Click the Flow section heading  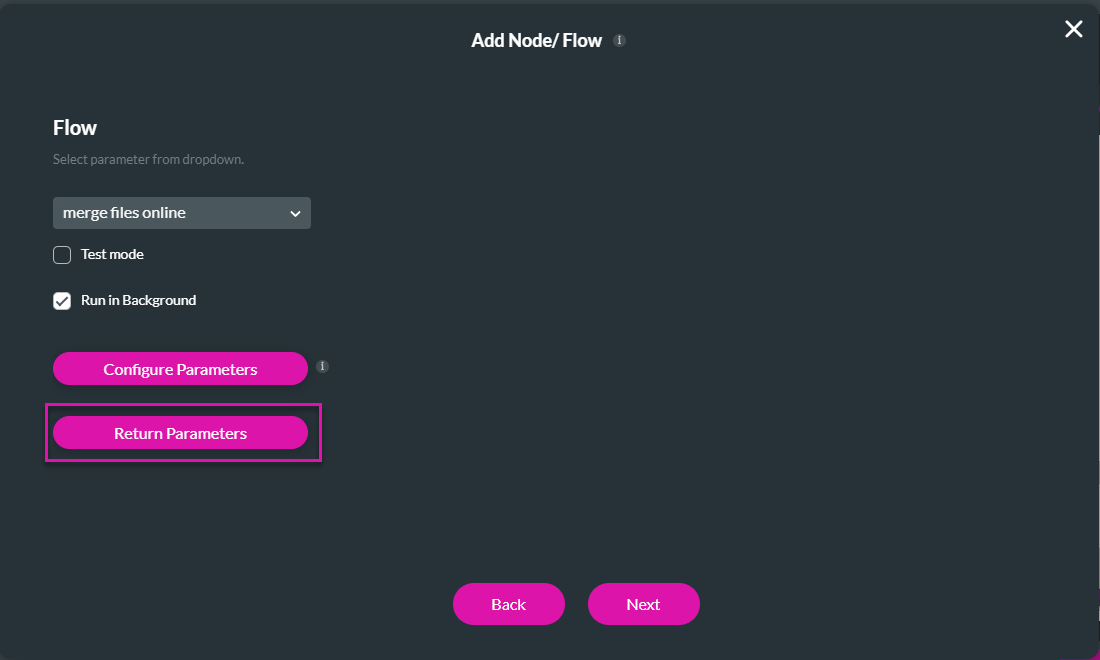[x=74, y=127]
